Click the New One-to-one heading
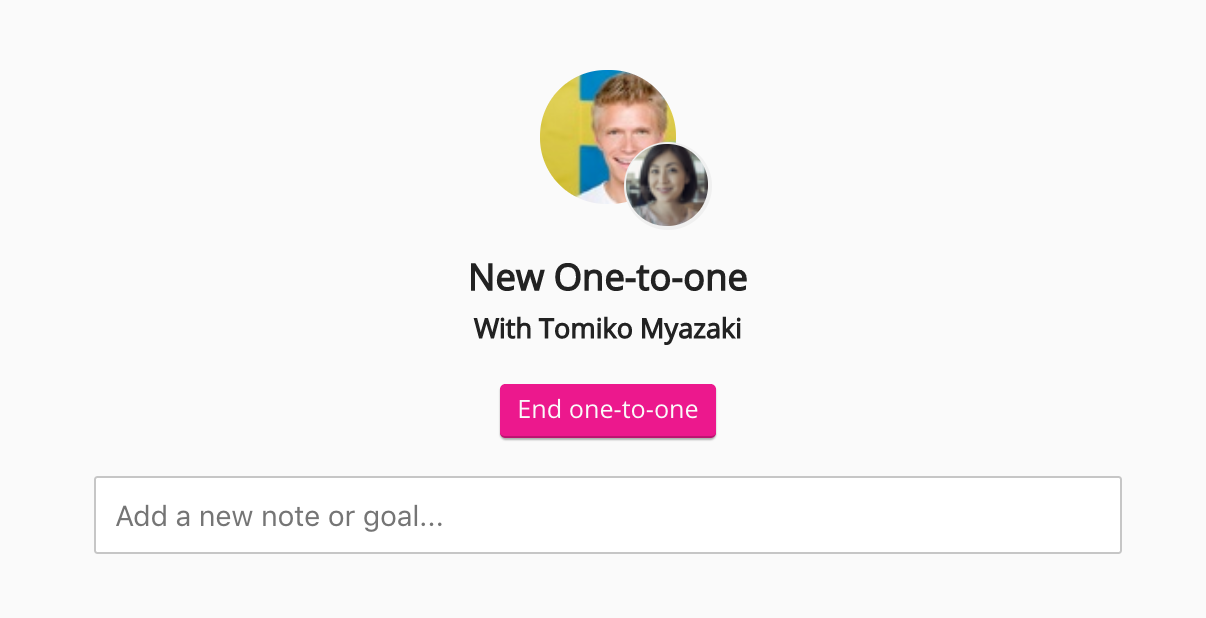1206x618 pixels. pyautogui.click(x=607, y=278)
